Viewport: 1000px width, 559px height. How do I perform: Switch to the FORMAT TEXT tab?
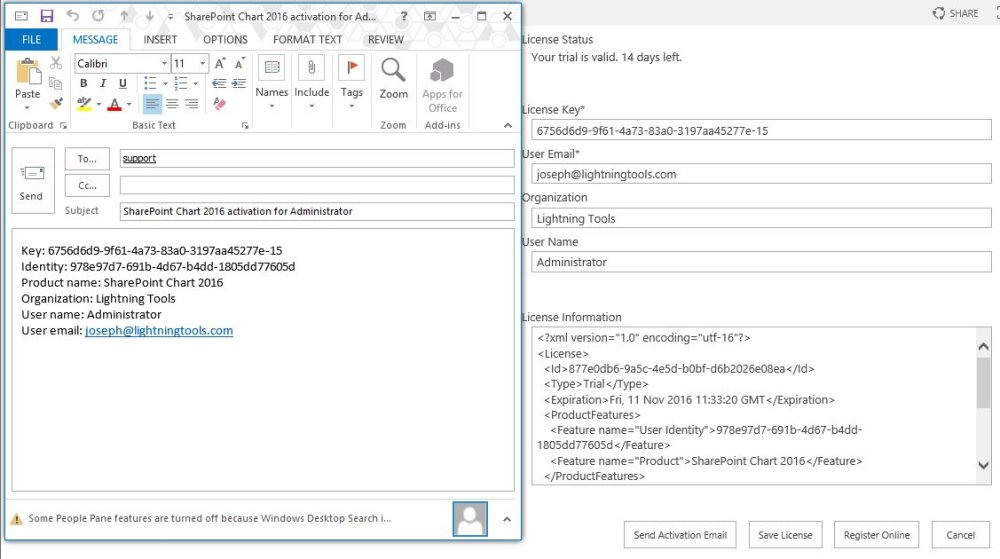(307, 40)
